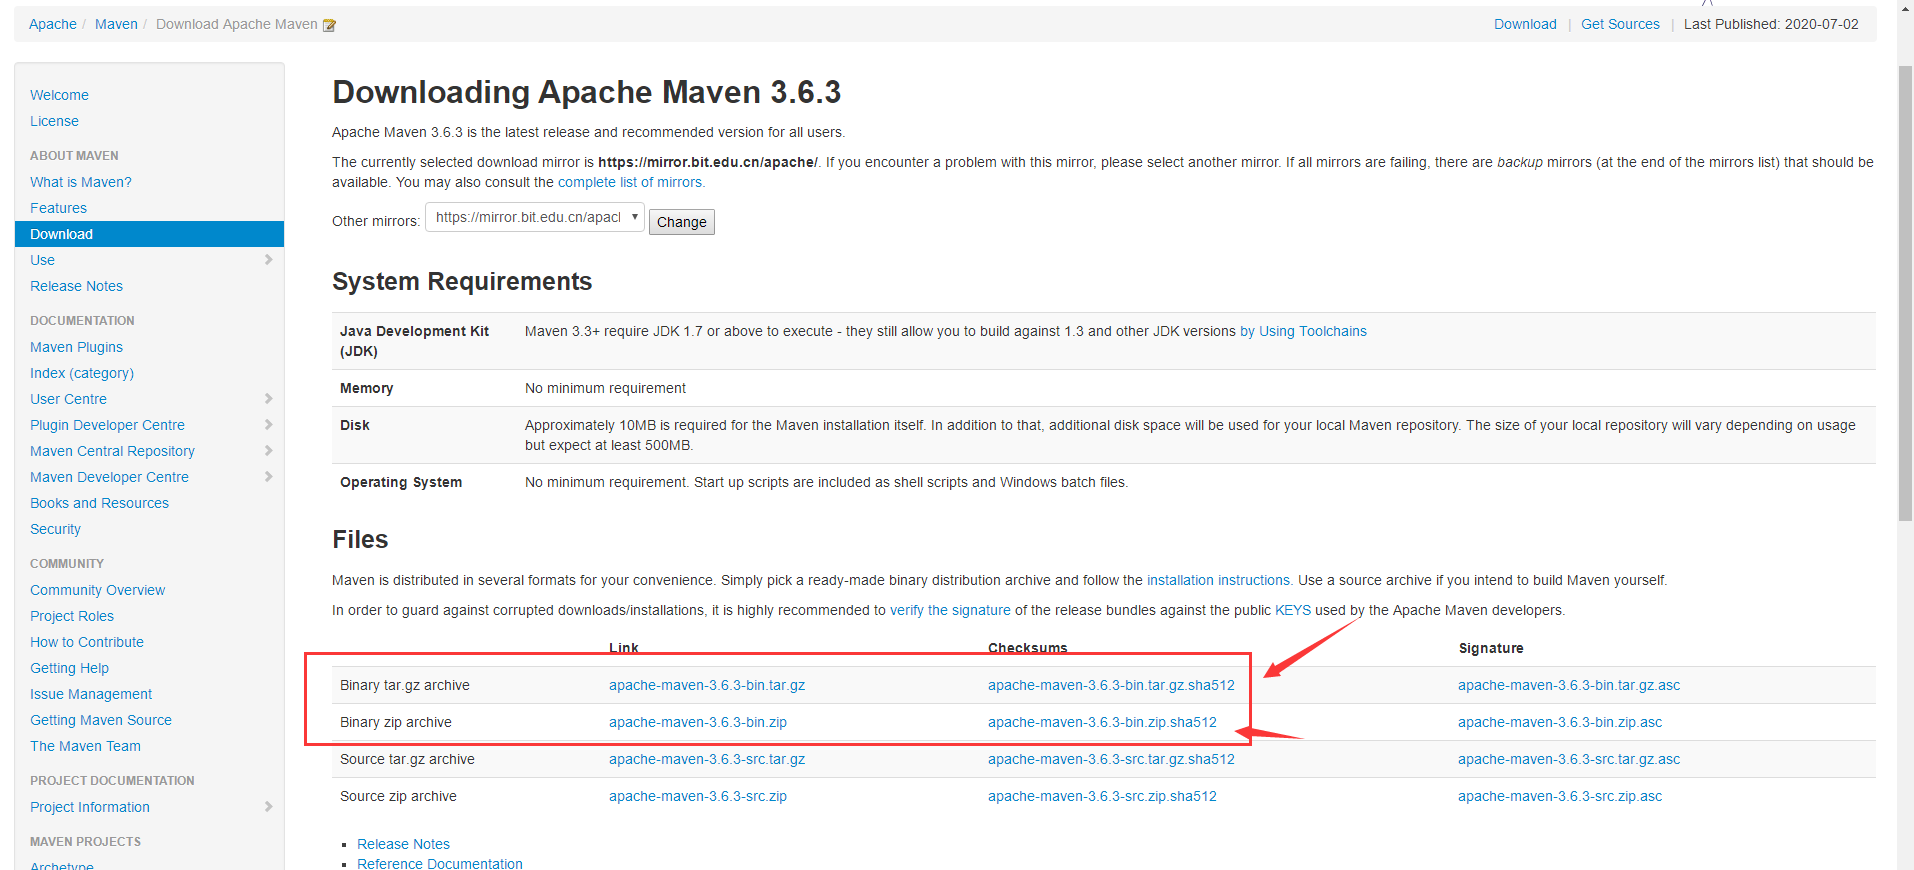The height and width of the screenshot is (870, 1914).
Task: Open Release Notes bullet link below files
Action: click(403, 844)
